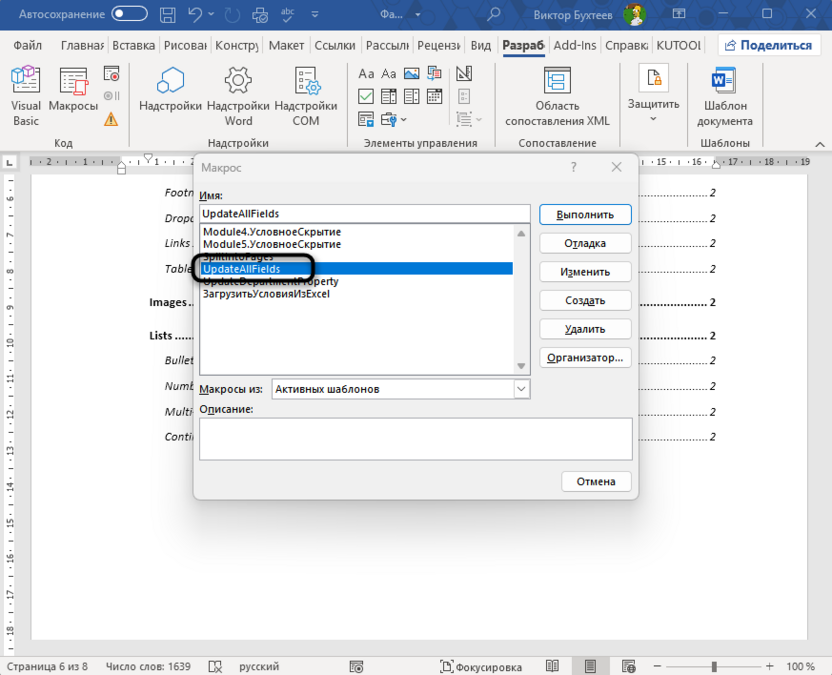Viewport: 832px width, 675px height.
Task: Adjust the zoom slider
Action: (712, 665)
